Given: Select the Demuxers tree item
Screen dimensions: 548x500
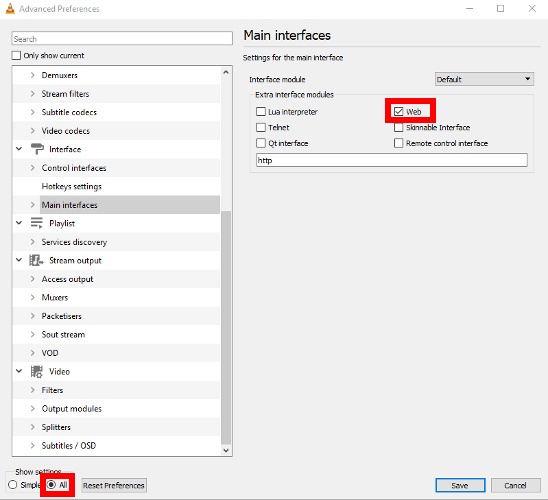Looking at the screenshot, I should tap(59, 75).
